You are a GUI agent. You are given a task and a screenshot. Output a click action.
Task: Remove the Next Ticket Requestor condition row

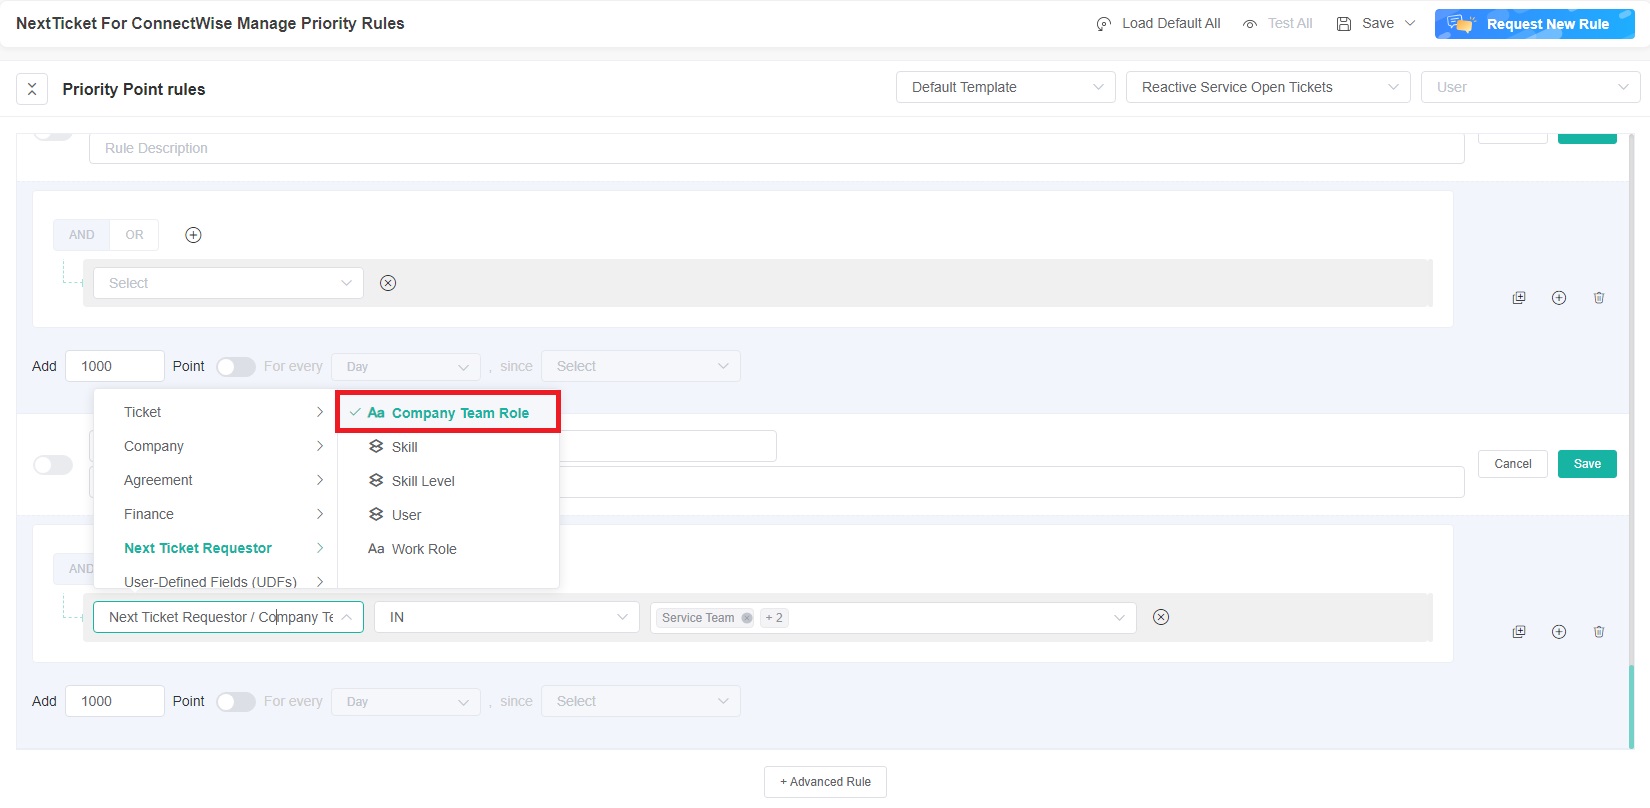(x=1160, y=617)
